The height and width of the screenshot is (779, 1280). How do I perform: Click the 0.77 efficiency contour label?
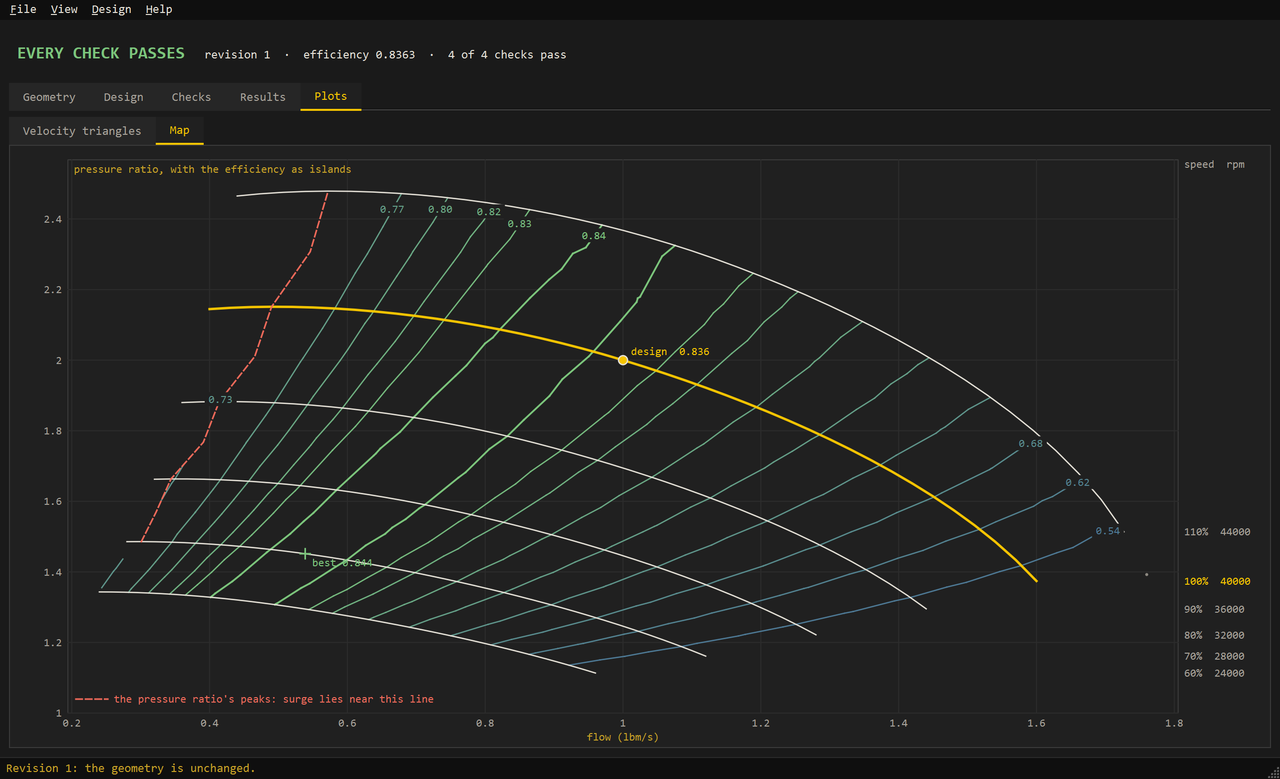(392, 210)
